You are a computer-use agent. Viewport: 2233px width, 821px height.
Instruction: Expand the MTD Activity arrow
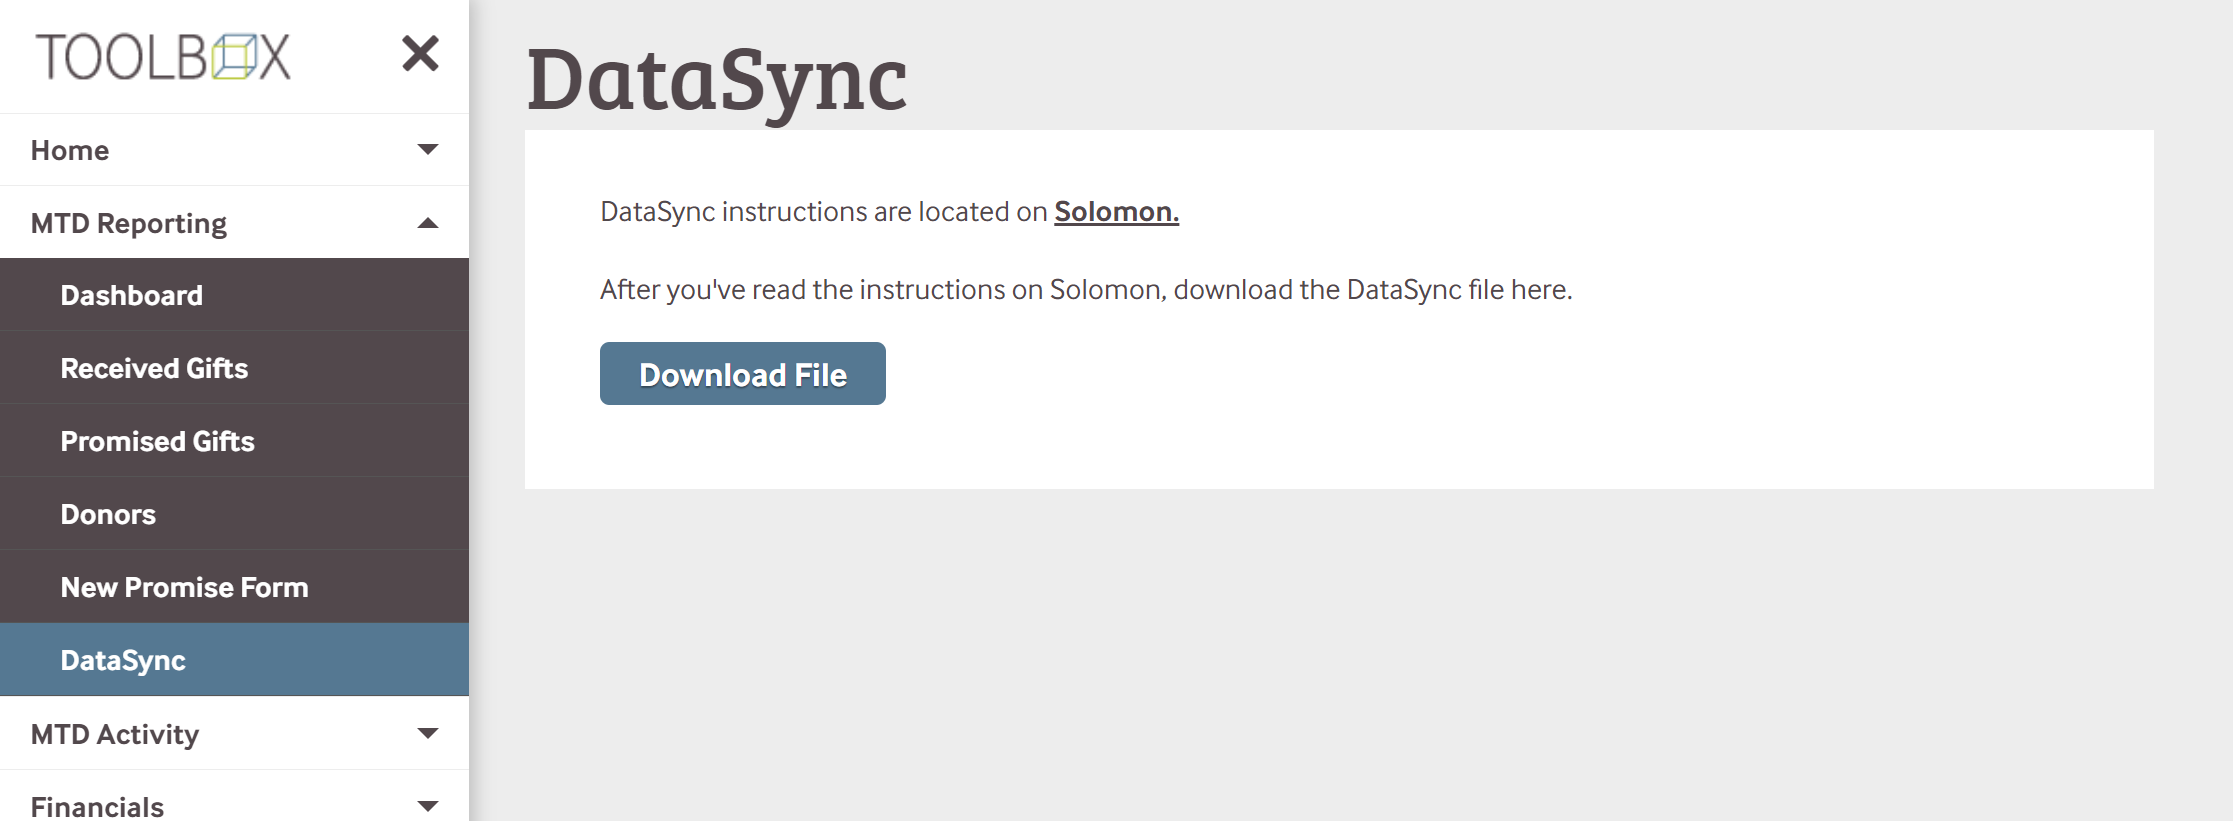tap(428, 734)
